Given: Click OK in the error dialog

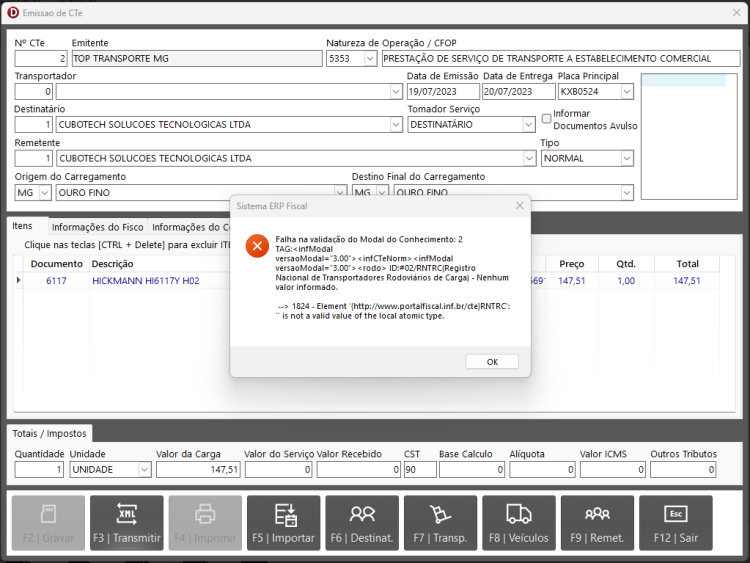Looking at the screenshot, I should [x=492, y=362].
